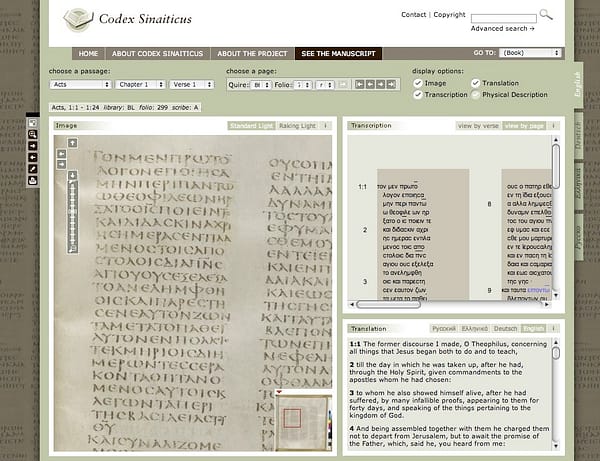600x461 pixels.
Task: Open the Folio number dropdown
Action: pos(303,85)
